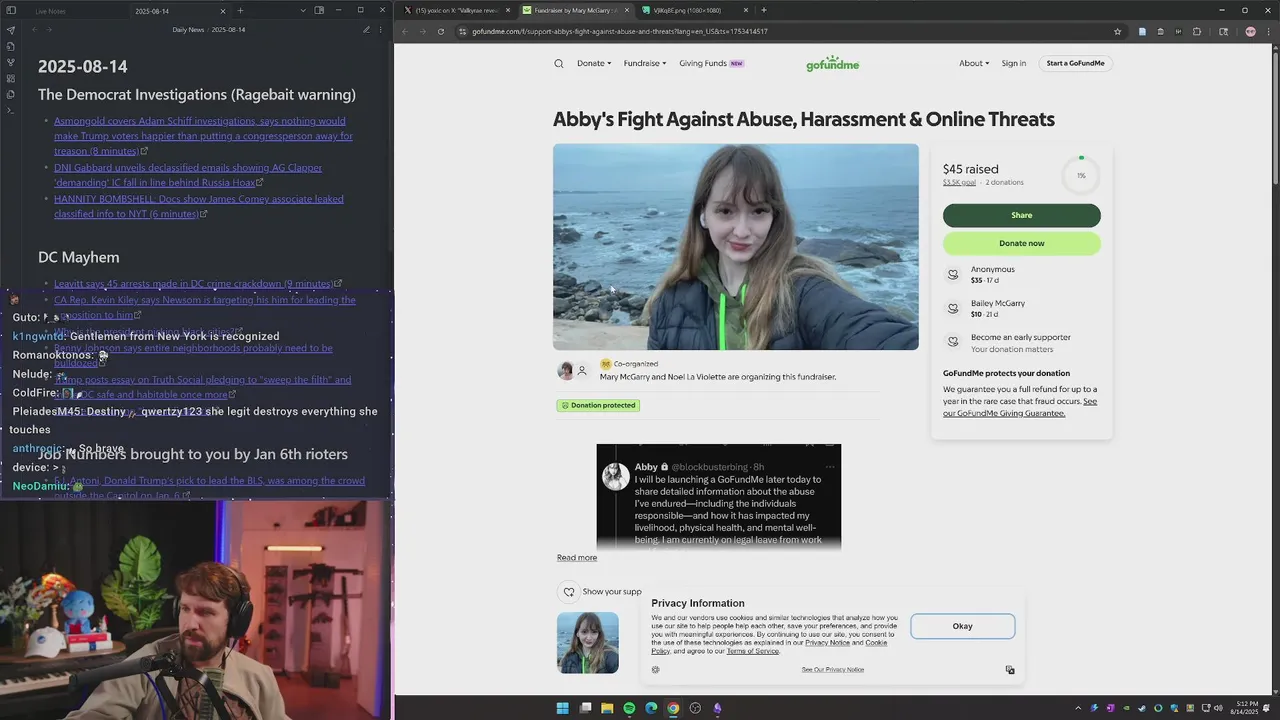Select the Bailey McGarry $10 donation entry
Image resolution: width=1280 pixels, height=720 pixels.
point(1022,308)
